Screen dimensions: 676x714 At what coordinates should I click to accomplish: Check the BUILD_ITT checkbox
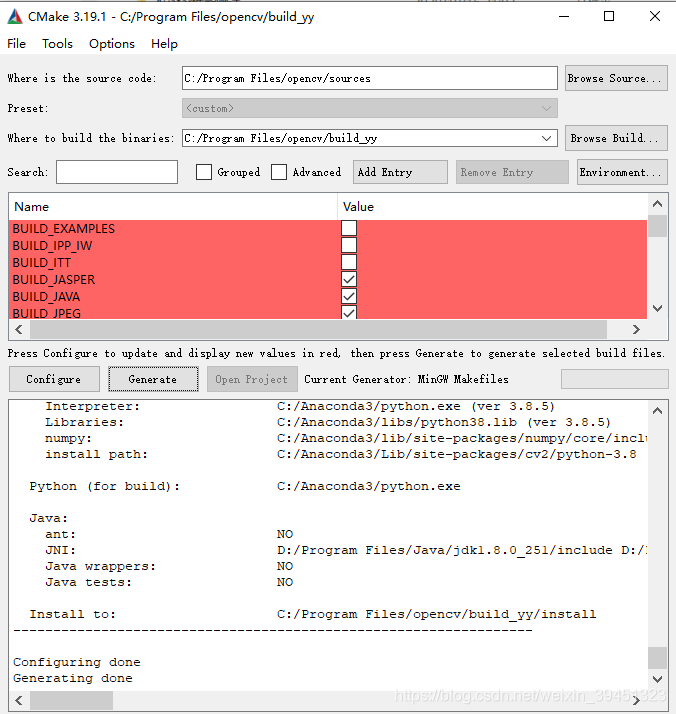tap(349, 262)
